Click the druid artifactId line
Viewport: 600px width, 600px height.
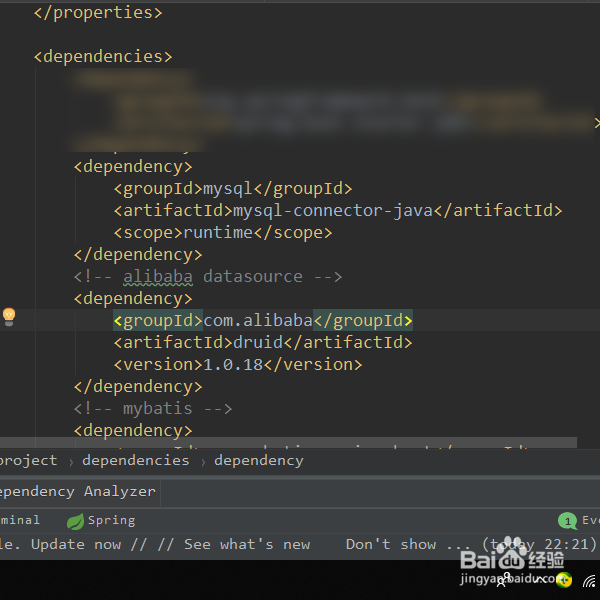[x=263, y=342]
